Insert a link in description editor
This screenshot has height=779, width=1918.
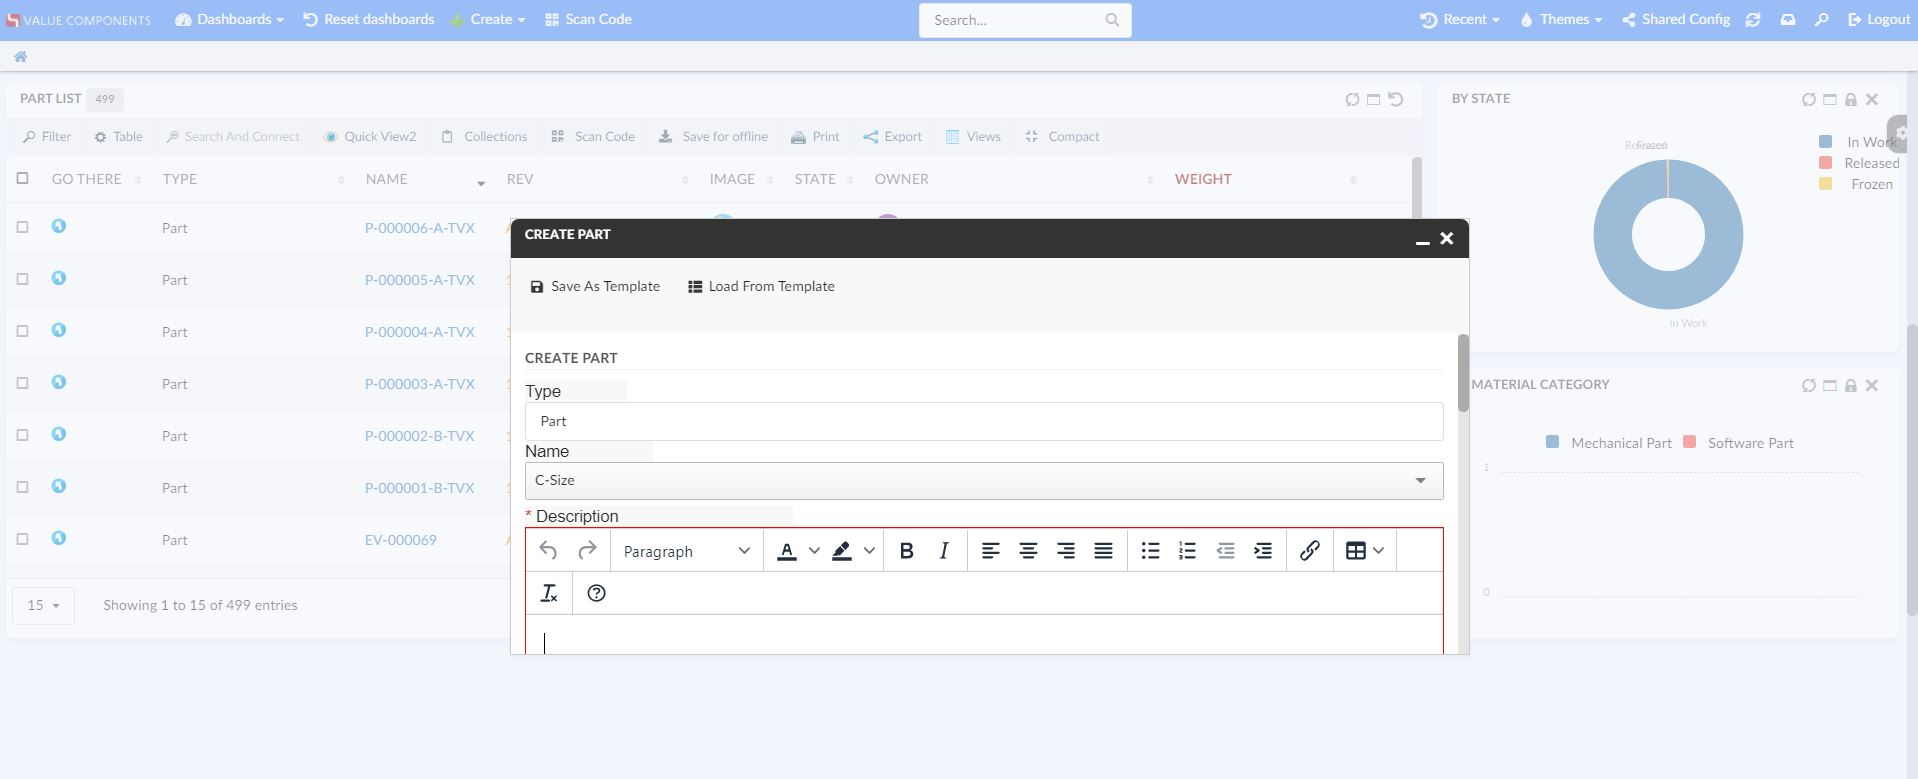1309,551
